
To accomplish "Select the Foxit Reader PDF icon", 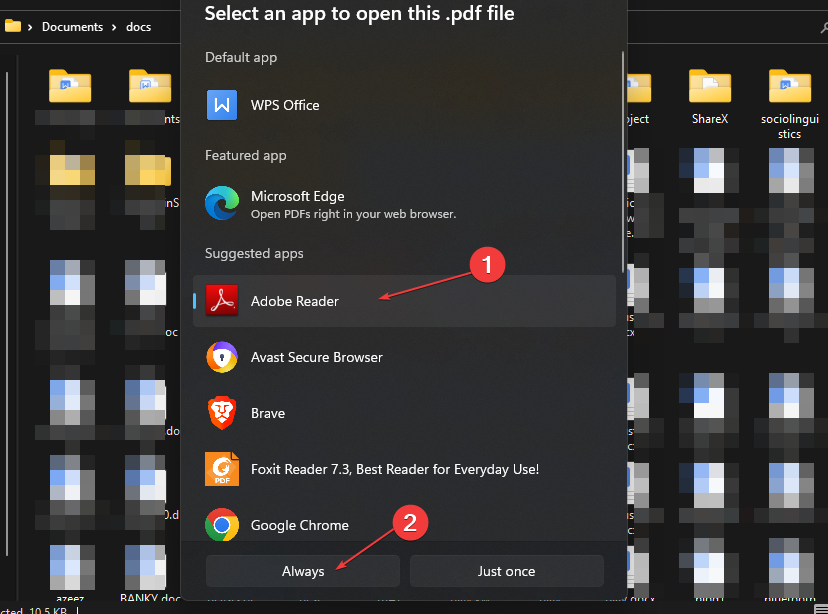I will coord(222,469).
